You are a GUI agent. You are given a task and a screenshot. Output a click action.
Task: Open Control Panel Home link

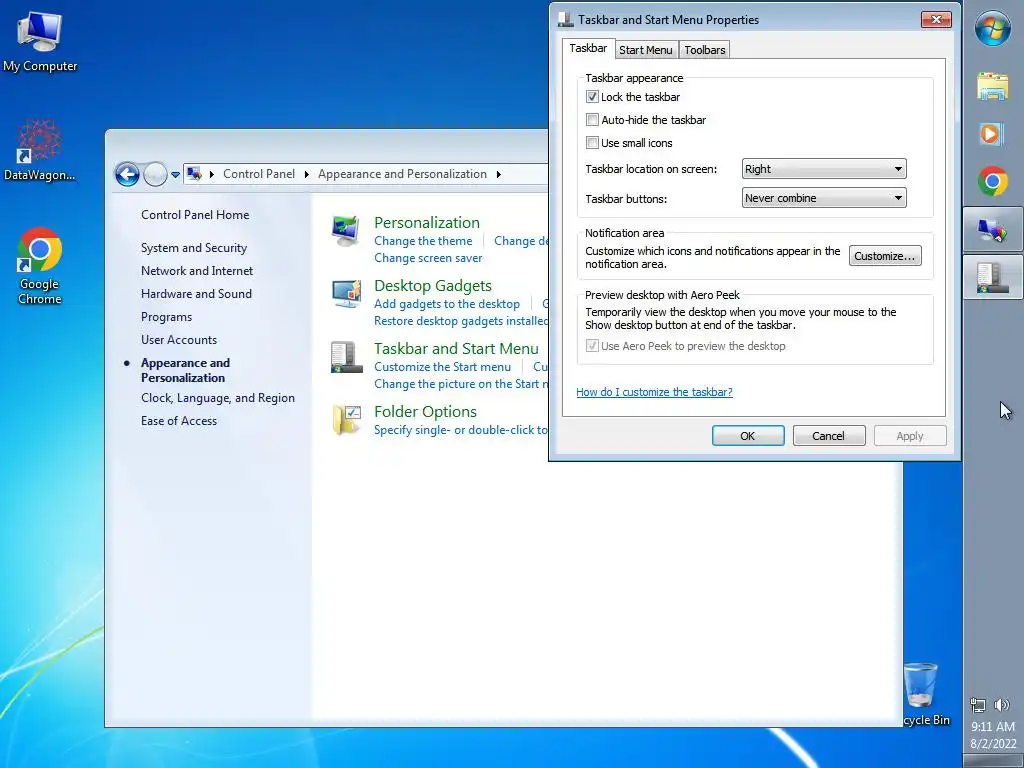coord(195,215)
